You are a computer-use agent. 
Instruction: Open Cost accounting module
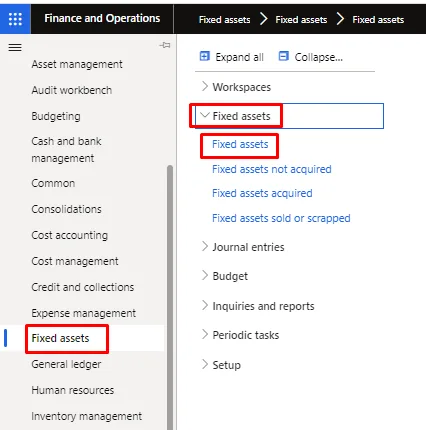pos(69,235)
